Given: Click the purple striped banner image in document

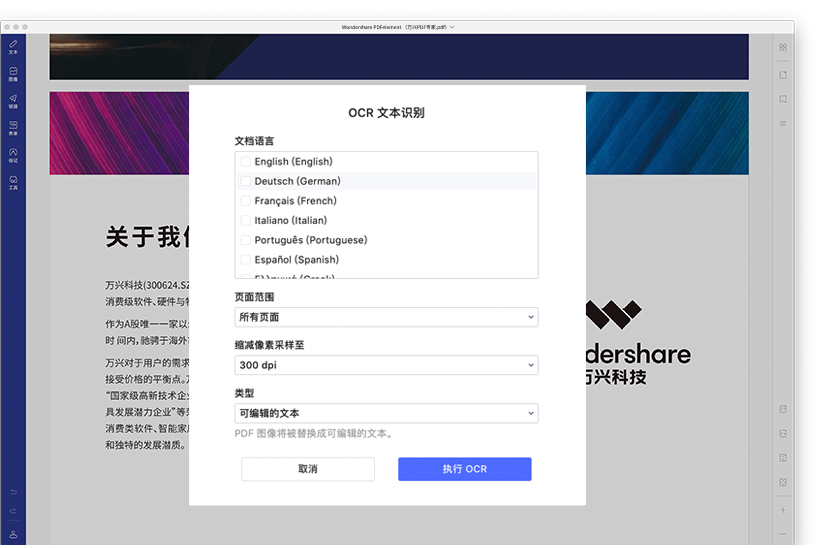Looking at the screenshot, I should [x=119, y=133].
